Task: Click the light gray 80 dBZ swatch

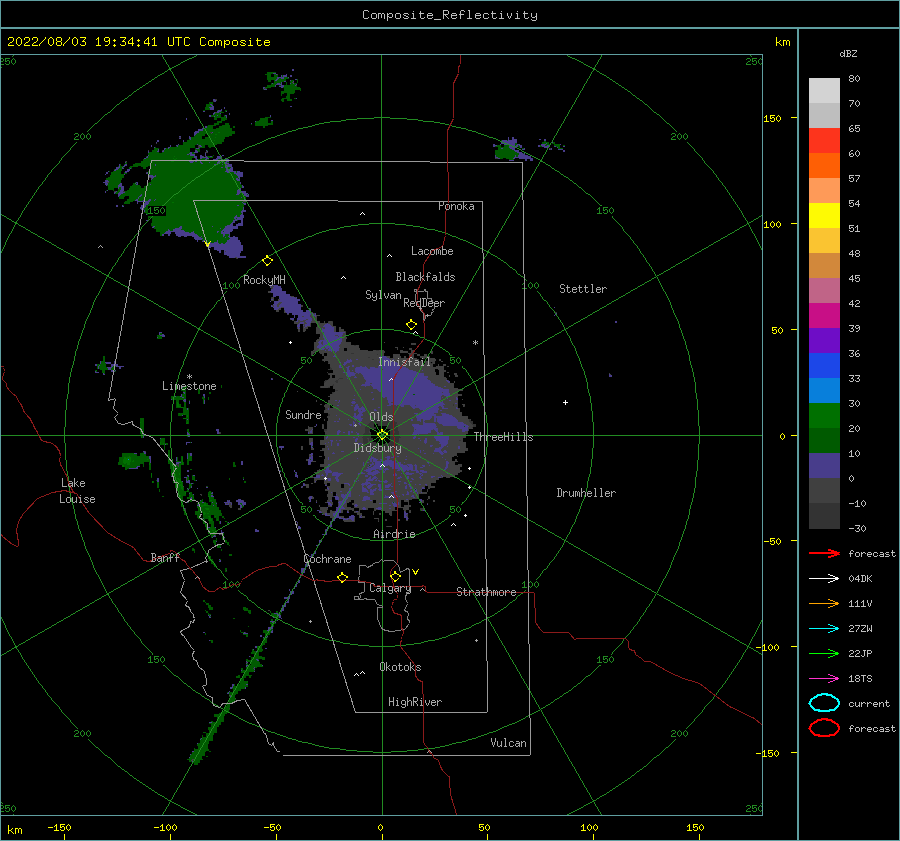Action: (x=824, y=90)
